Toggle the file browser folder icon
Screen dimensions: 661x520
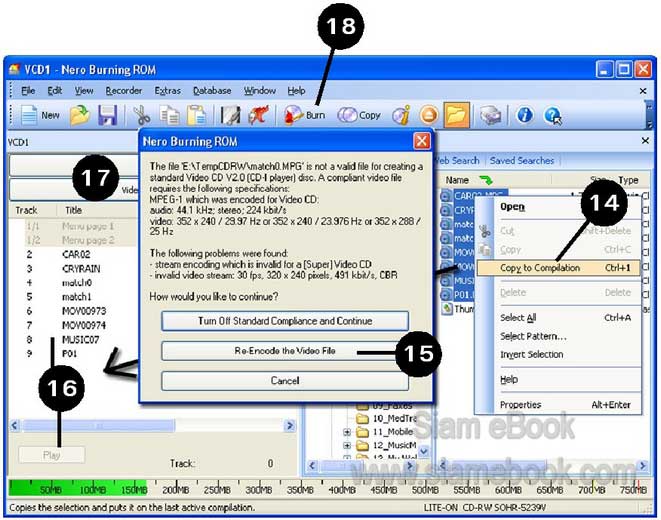[456, 115]
